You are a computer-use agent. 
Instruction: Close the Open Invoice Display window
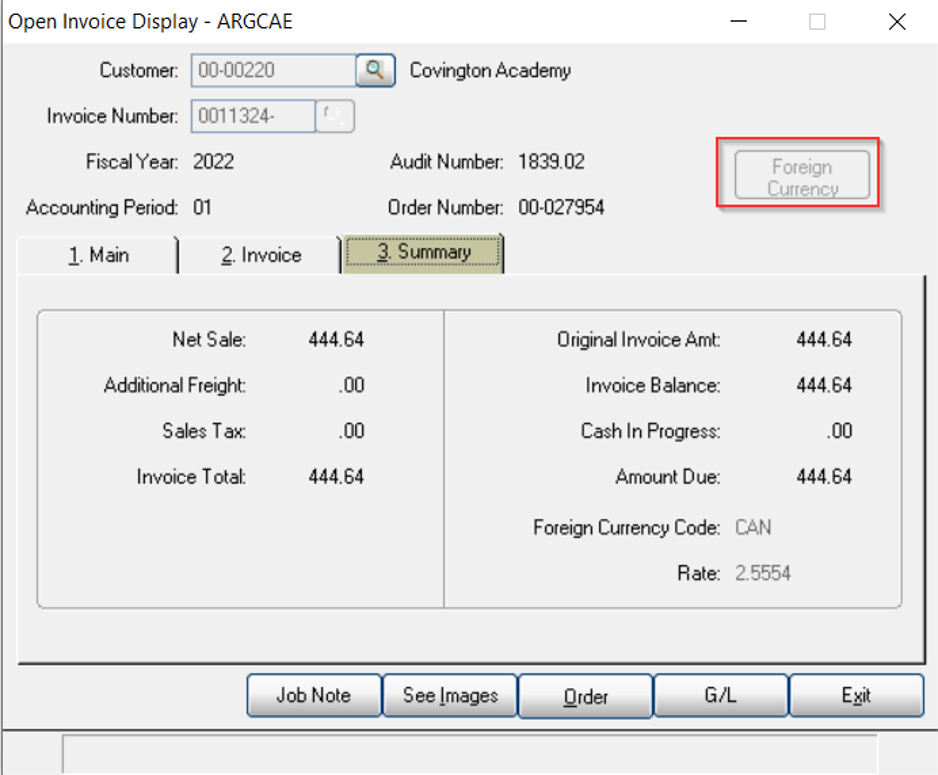coord(897,22)
